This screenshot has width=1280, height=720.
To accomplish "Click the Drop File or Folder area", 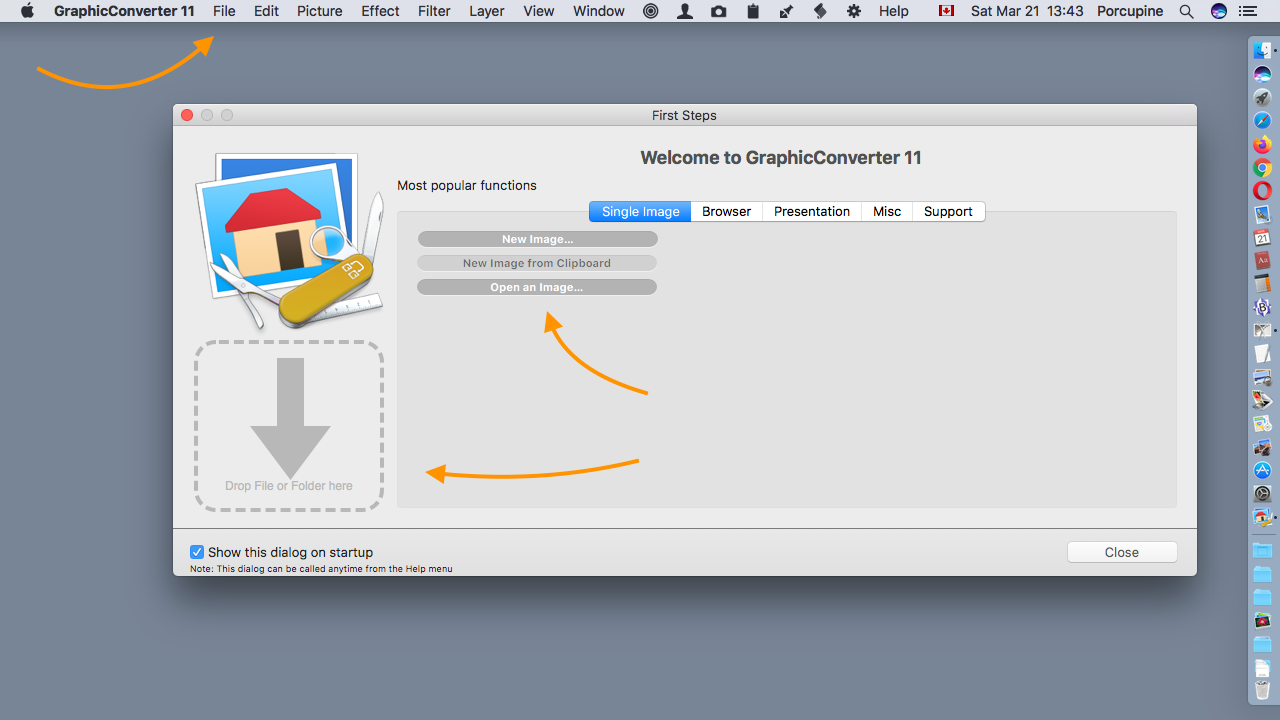I will click(289, 426).
